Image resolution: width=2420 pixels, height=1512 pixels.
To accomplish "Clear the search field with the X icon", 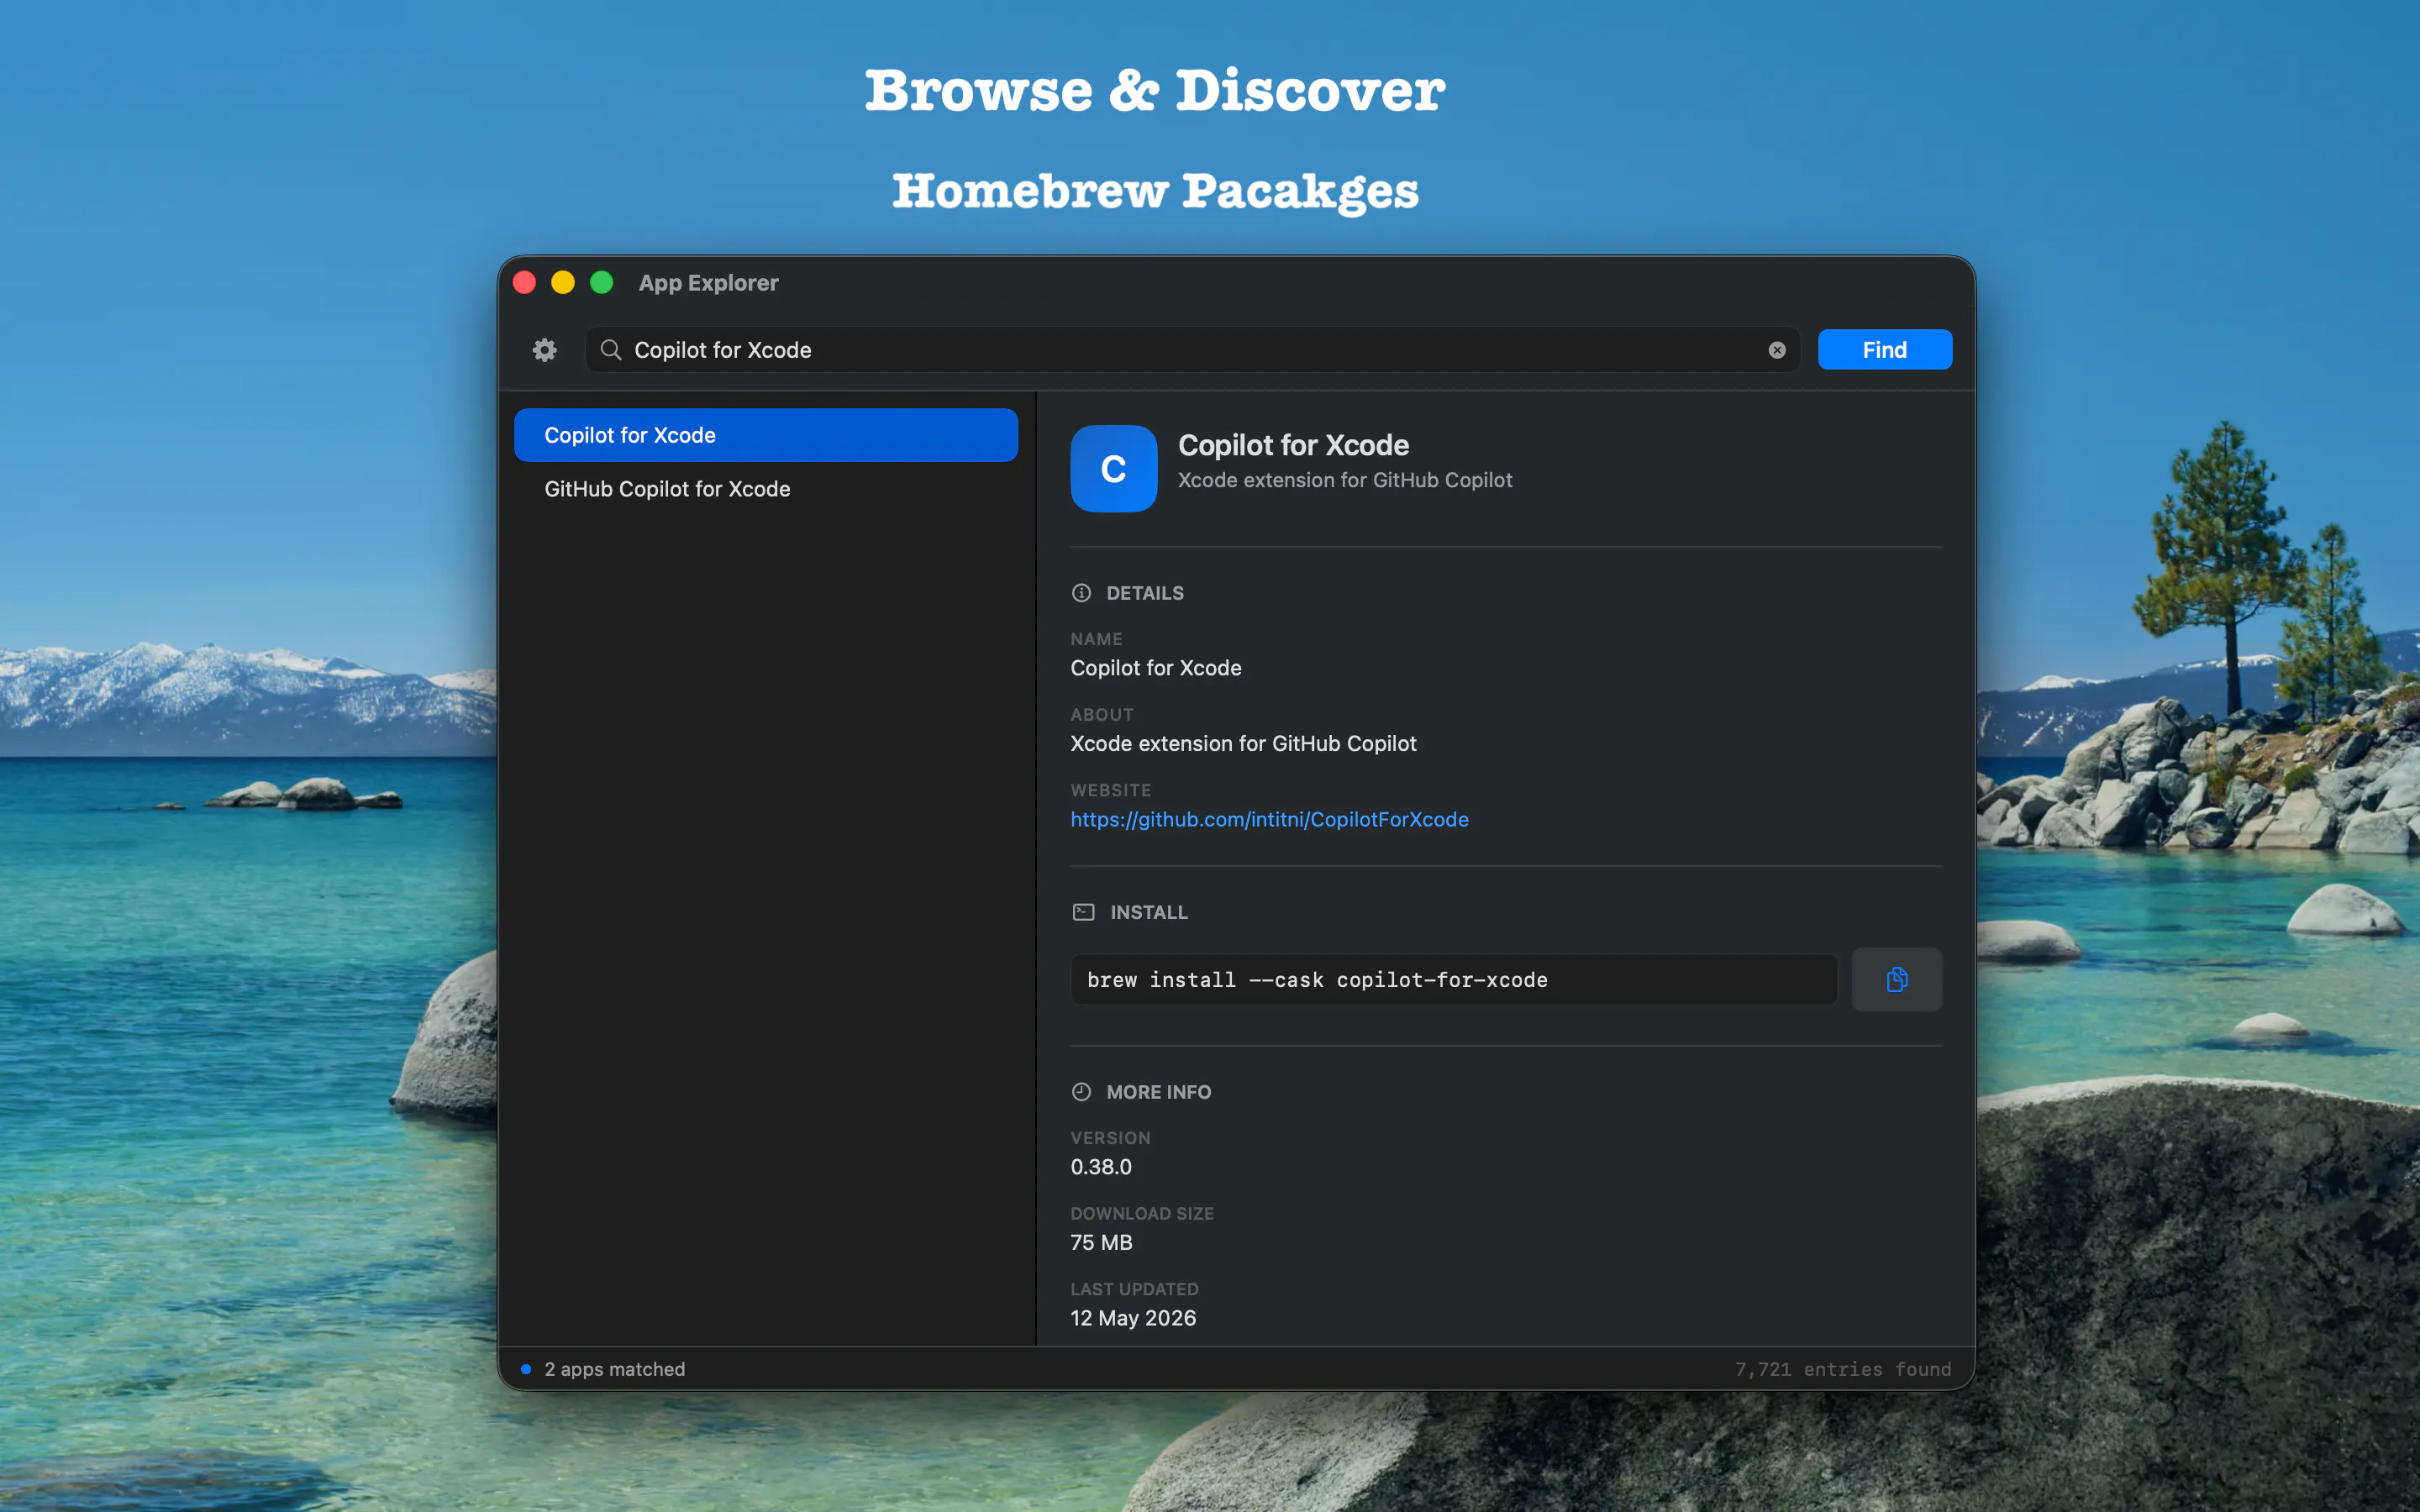I will coord(1777,350).
